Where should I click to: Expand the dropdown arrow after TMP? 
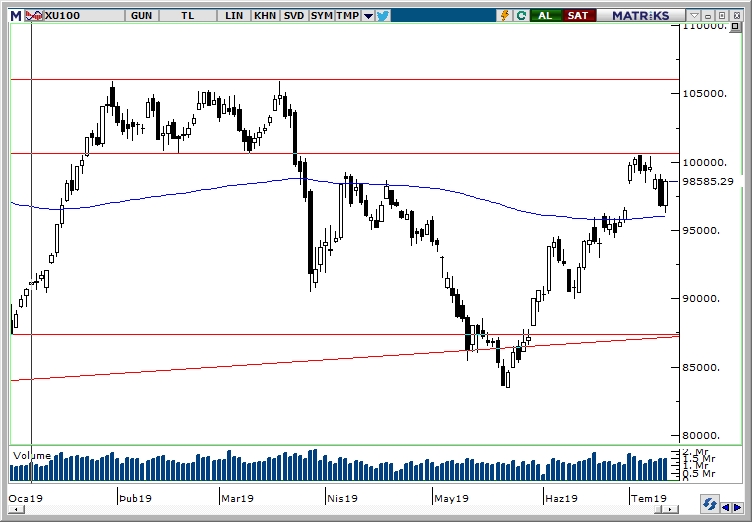[368, 16]
